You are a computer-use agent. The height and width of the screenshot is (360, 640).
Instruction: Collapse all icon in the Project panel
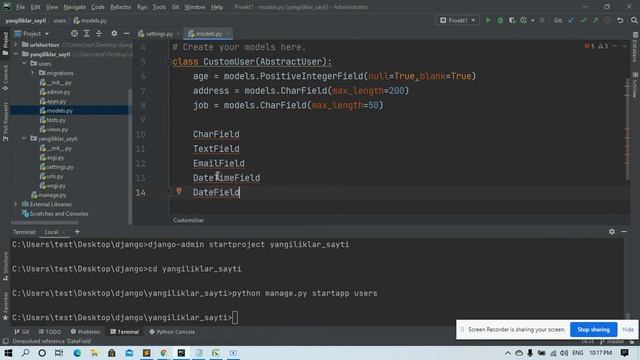(x=99, y=33)
